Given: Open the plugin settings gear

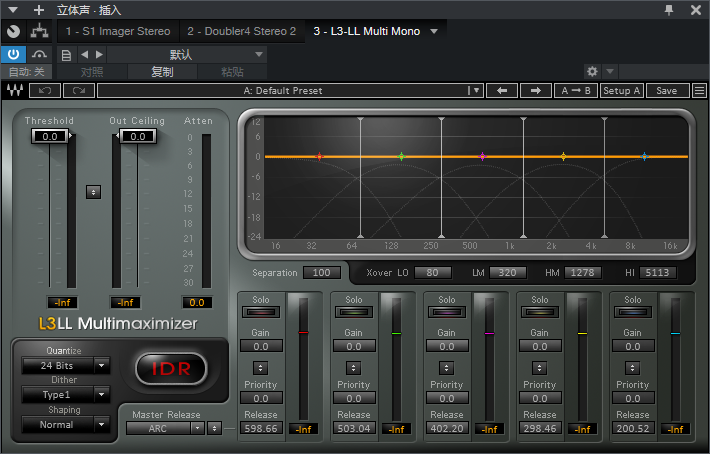Looking at the screenshot, I should (592, 71).
